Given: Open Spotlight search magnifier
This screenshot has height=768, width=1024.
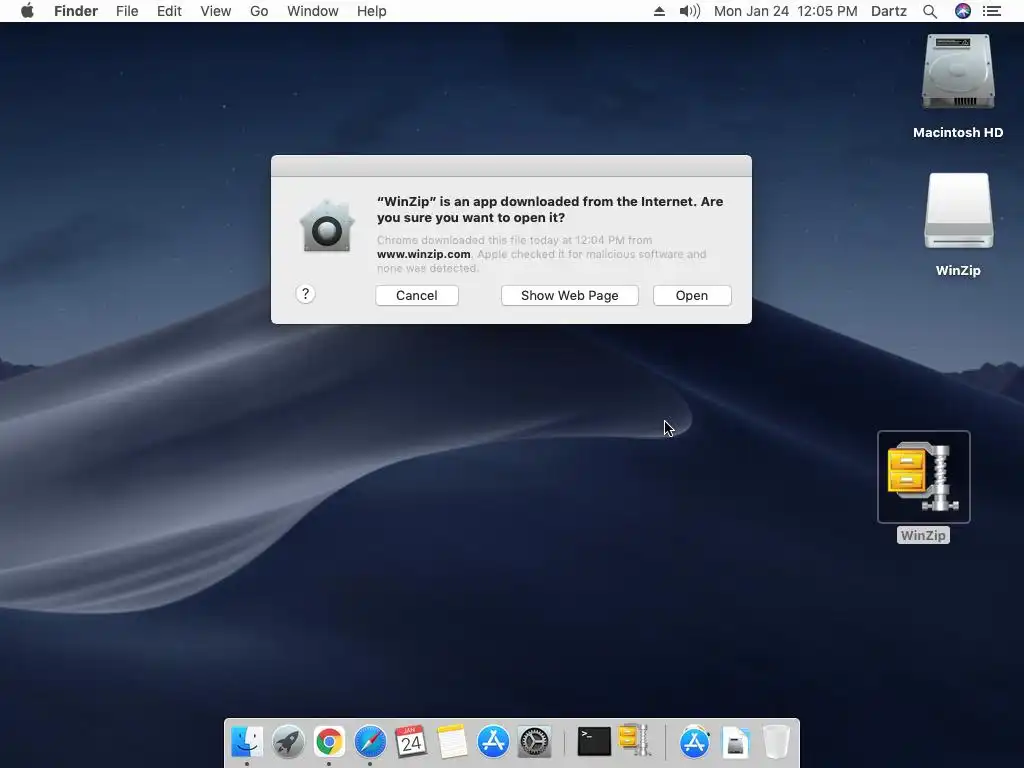Looking at the screenshot, I should pyautogui.click(x=930, y=11).
